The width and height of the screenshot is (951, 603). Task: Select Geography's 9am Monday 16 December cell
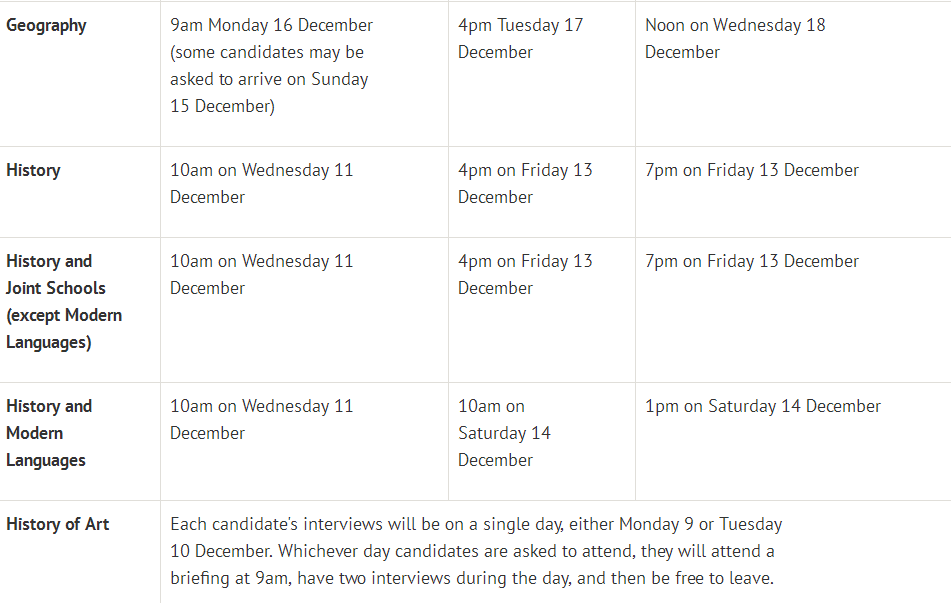click(x=271, y=25)
